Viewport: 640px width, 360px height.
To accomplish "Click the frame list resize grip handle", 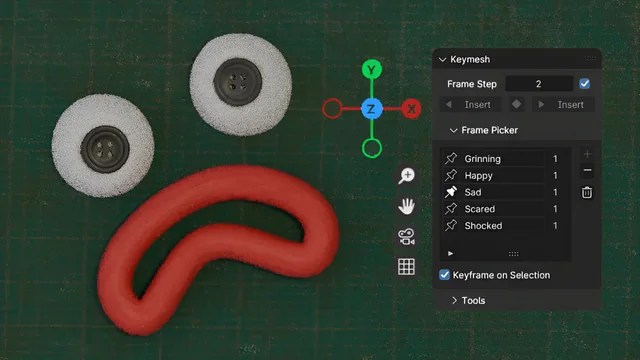I will [513, 254].
